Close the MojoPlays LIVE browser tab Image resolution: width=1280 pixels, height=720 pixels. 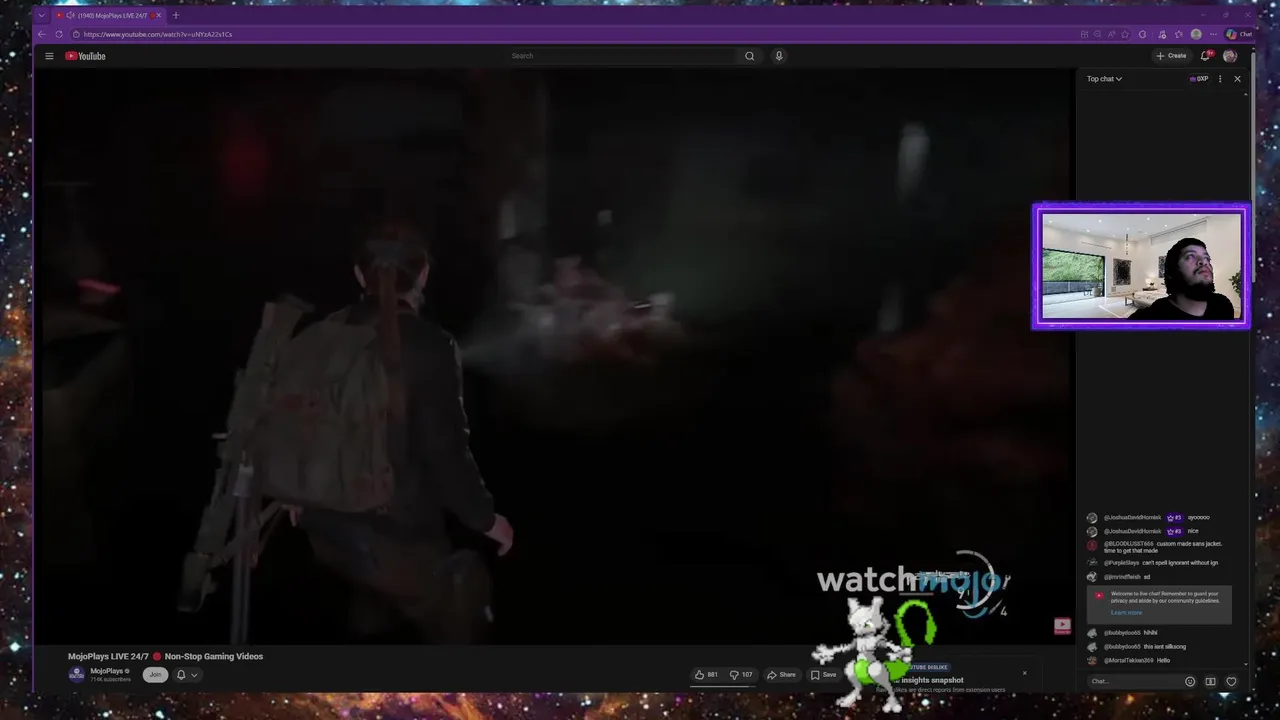pos(158,15)
